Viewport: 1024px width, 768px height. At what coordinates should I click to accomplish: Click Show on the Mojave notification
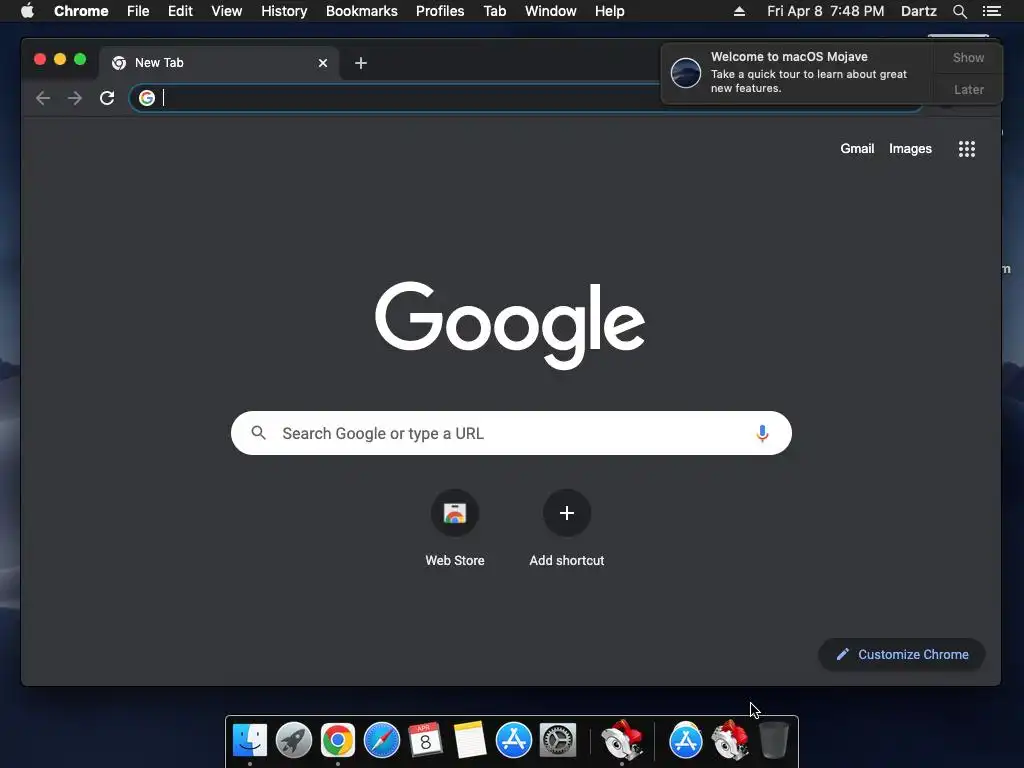coord(968,57)
